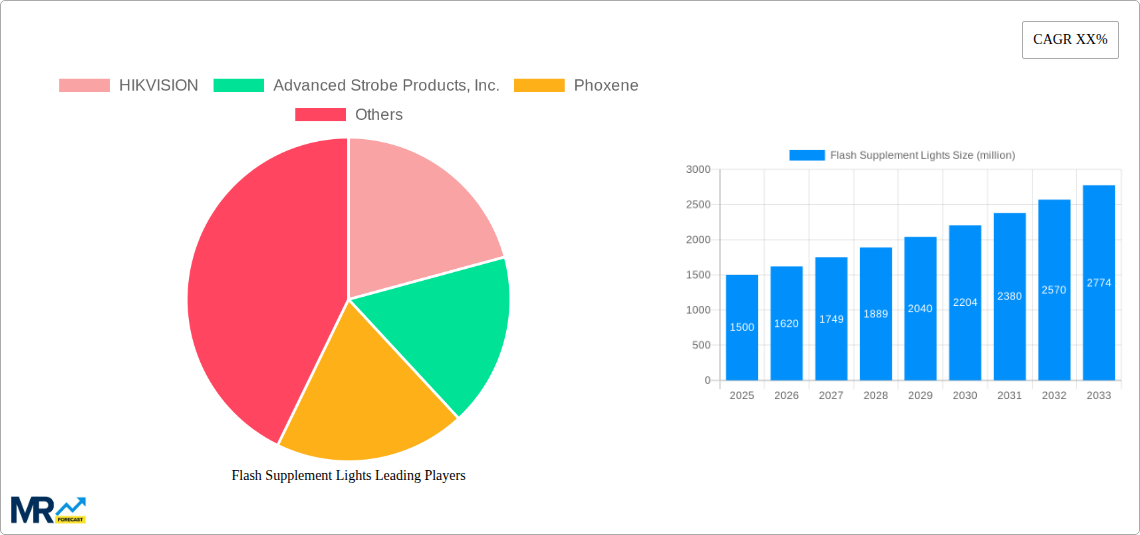Click the 3000 y-axis label
Screen dimensions: 1140x535
(698, 169)
